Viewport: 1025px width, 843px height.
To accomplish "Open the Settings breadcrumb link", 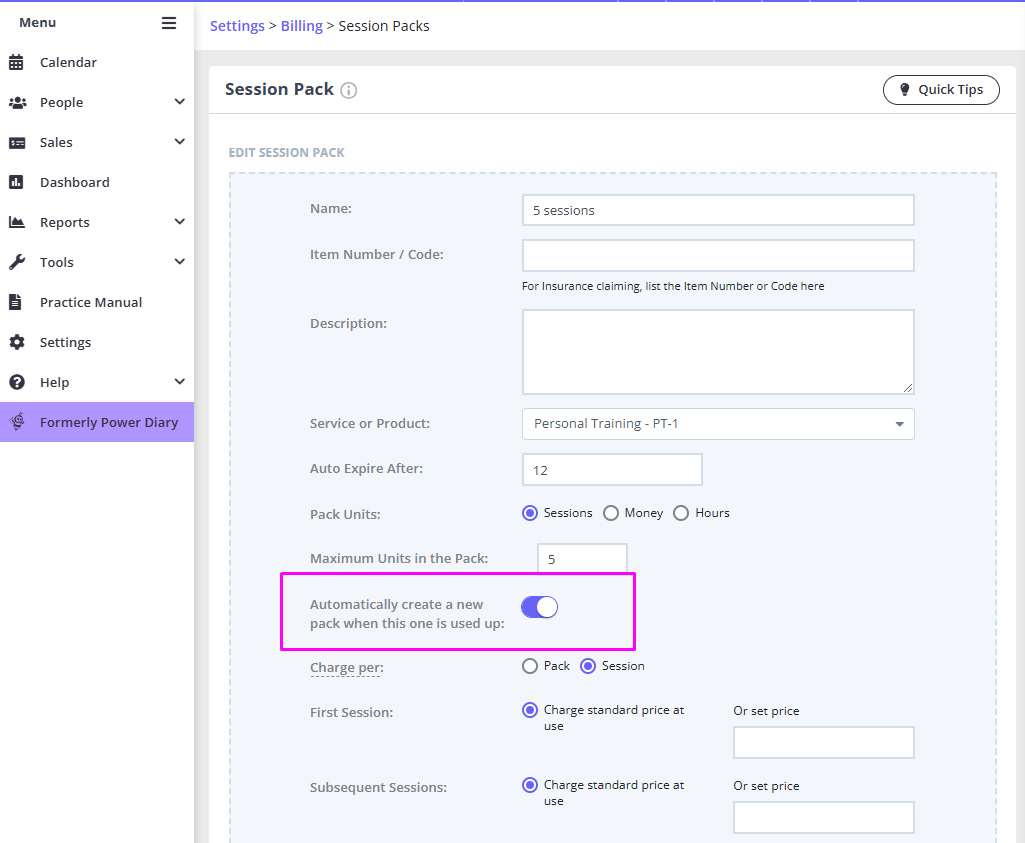I will pos(237,26).
